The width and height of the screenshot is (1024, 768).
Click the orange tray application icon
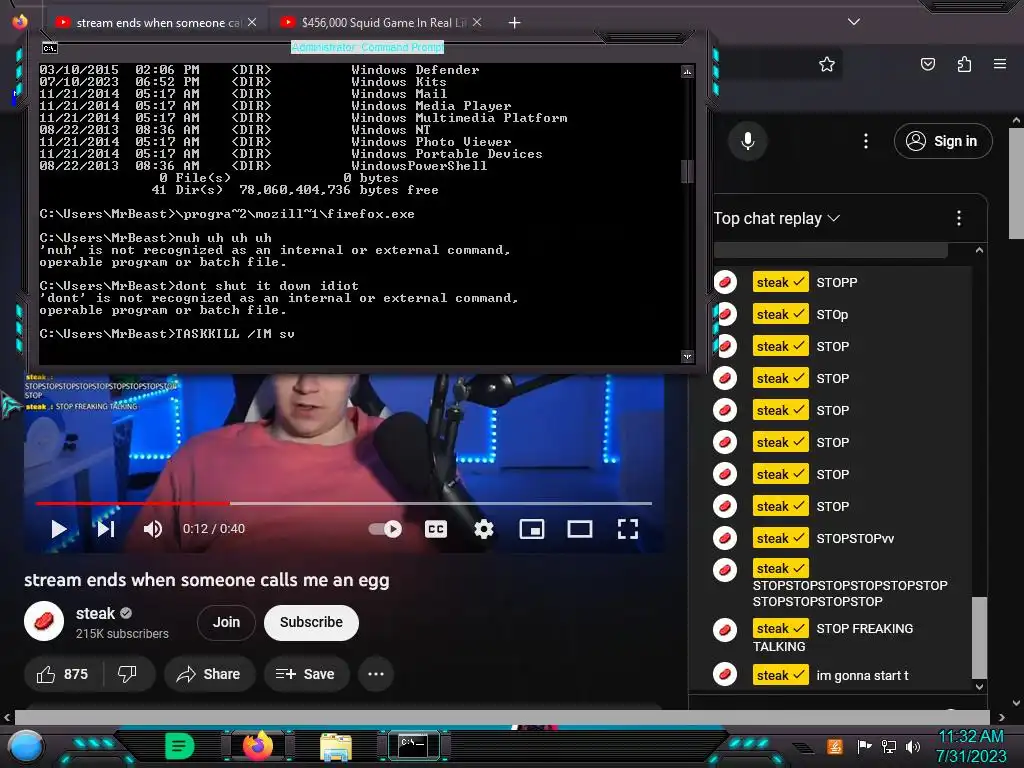pos(835,746)
